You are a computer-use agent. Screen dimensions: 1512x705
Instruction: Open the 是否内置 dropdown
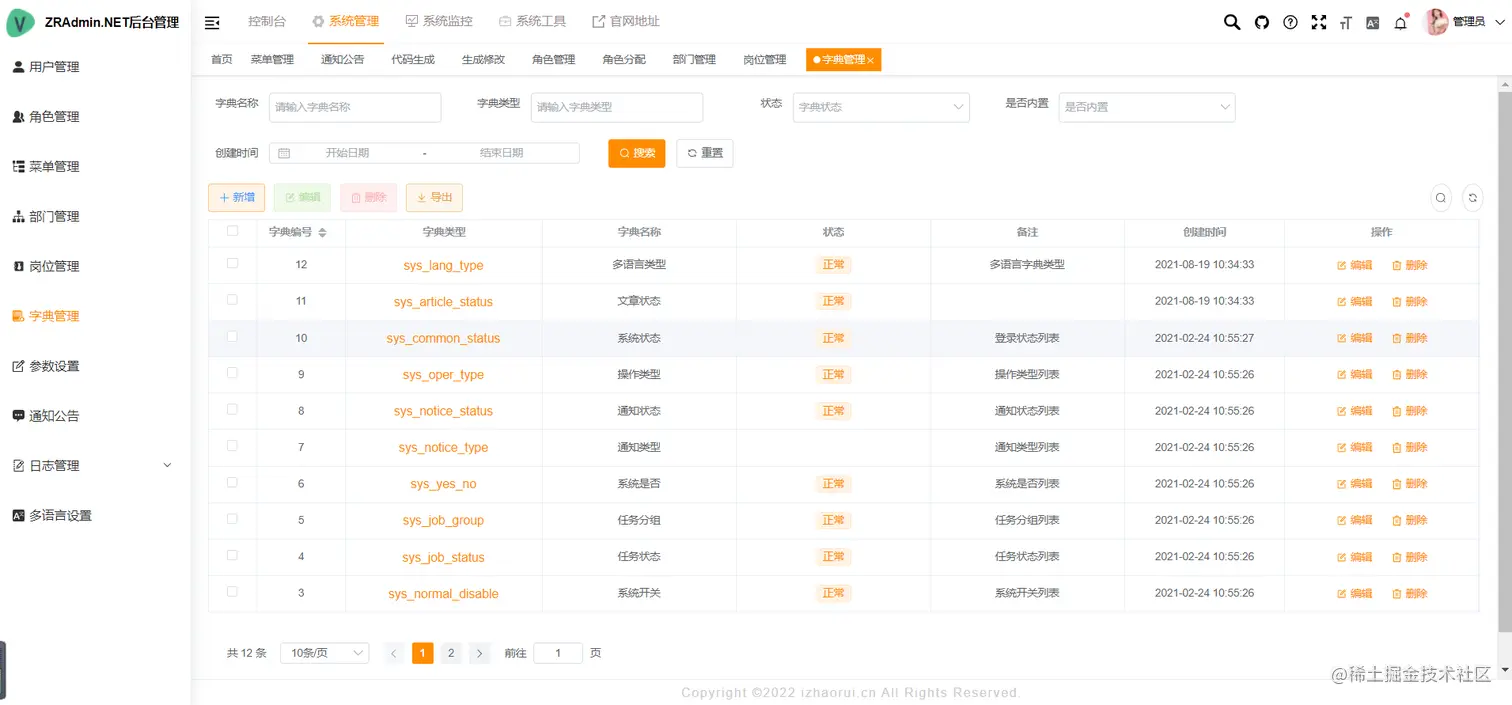click(1147, 107)
